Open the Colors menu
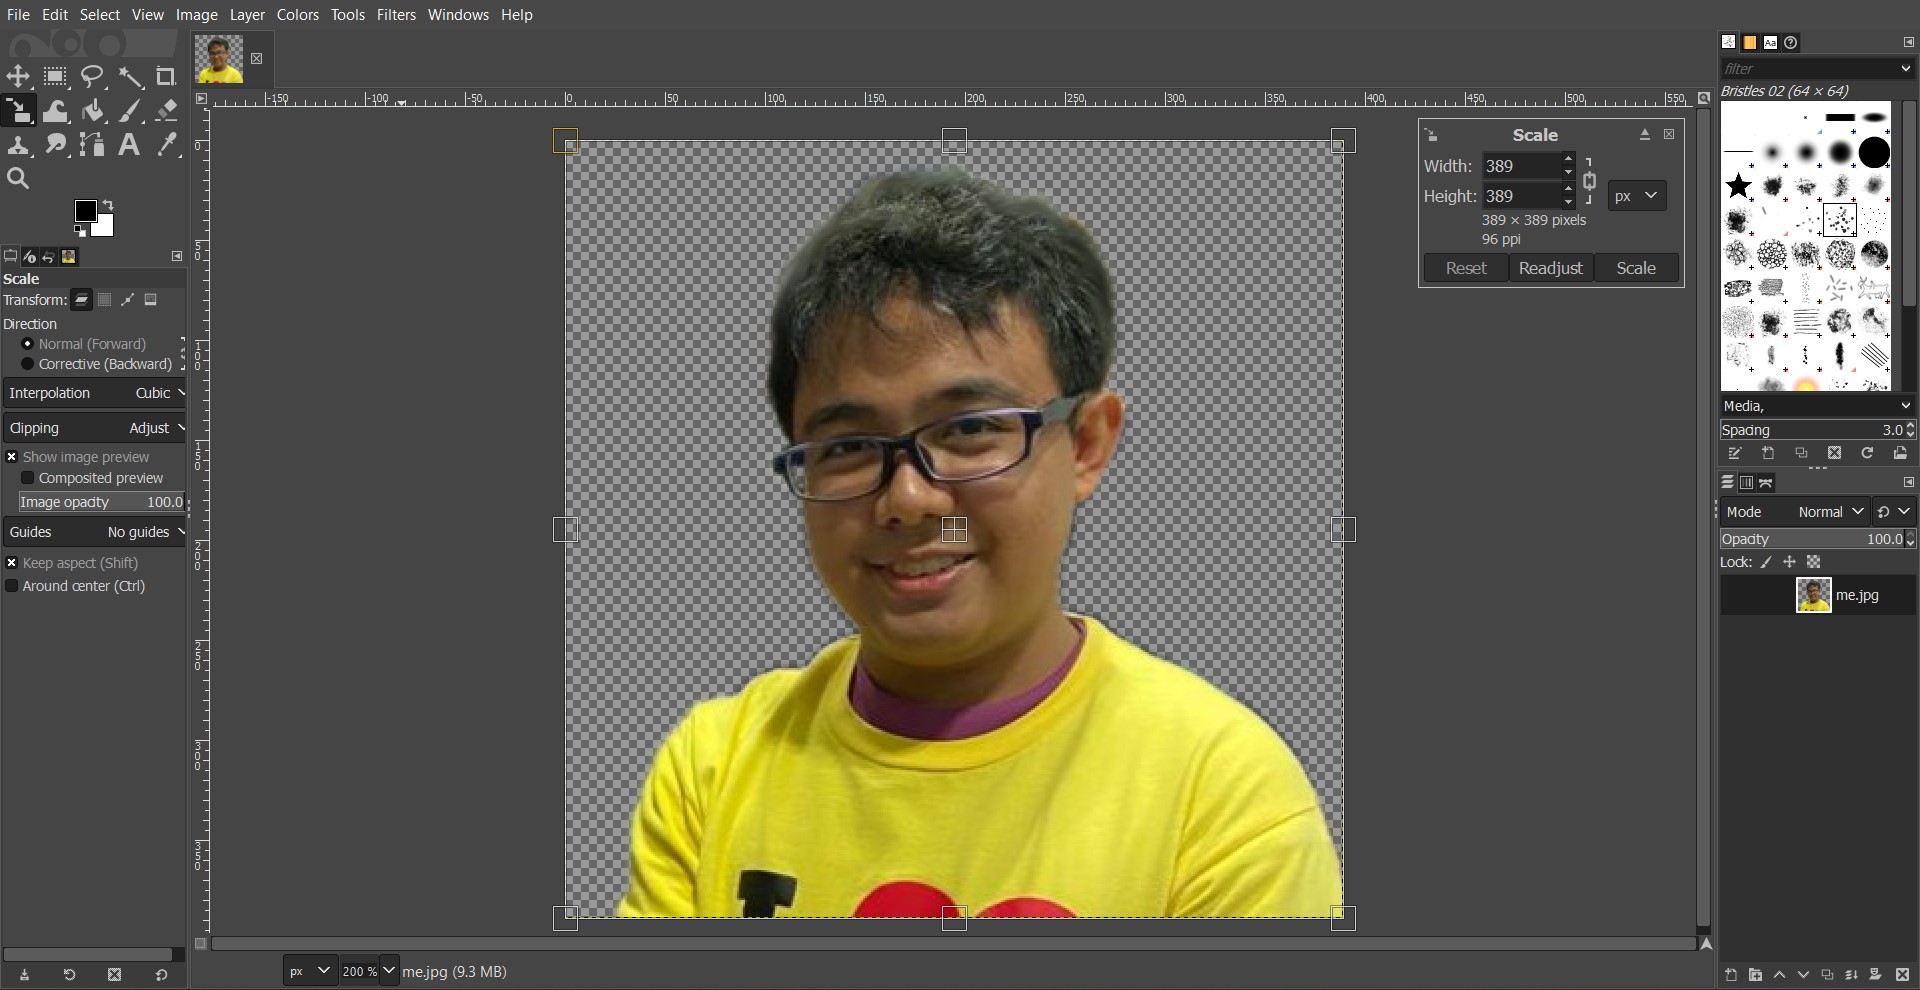1920x990 pixels. tap(297, 15)
